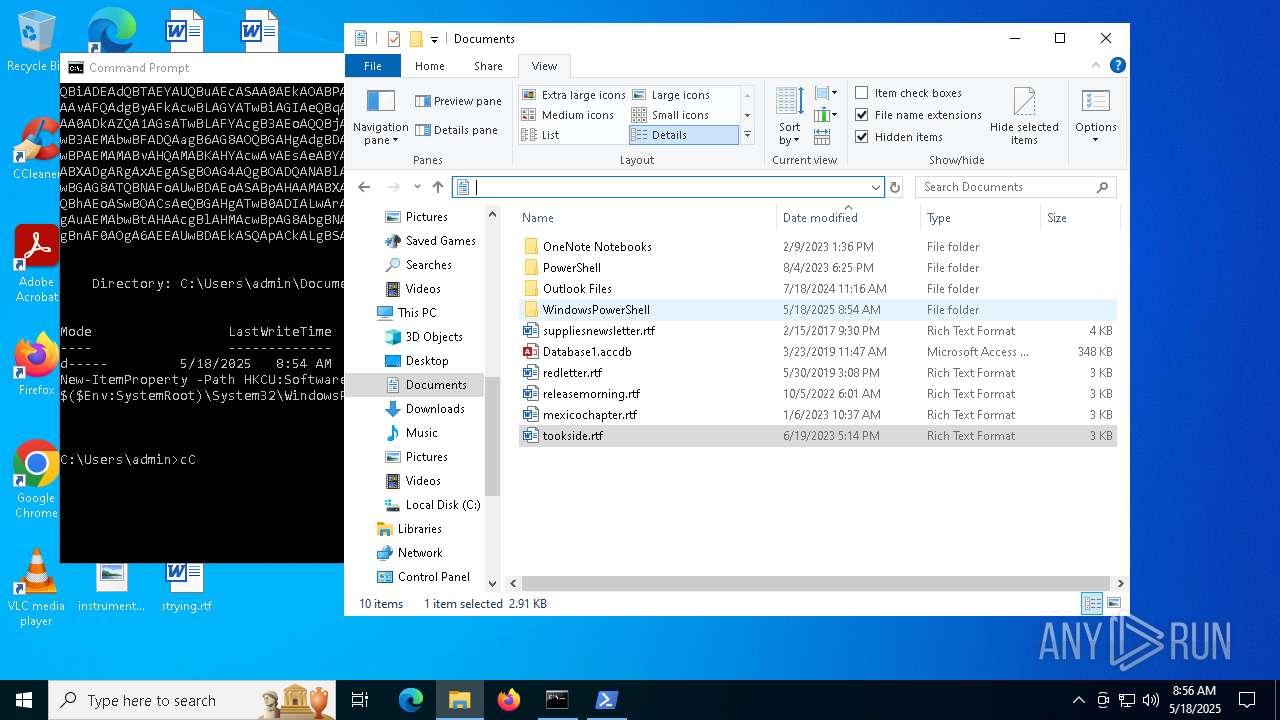Viewport: 1280px width, 720px height.
Task: Toggle the Details pane button
Action: tap(456, 130)
